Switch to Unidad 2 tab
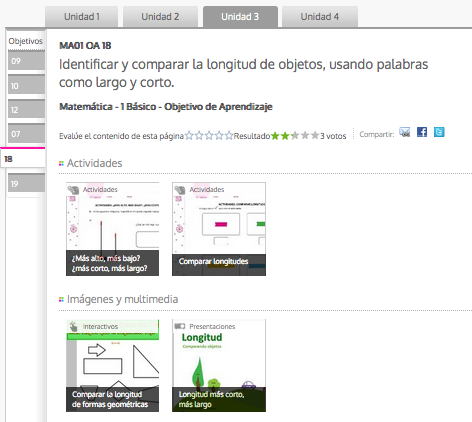This screenshot has width=472, height=422. pos(160,17)
